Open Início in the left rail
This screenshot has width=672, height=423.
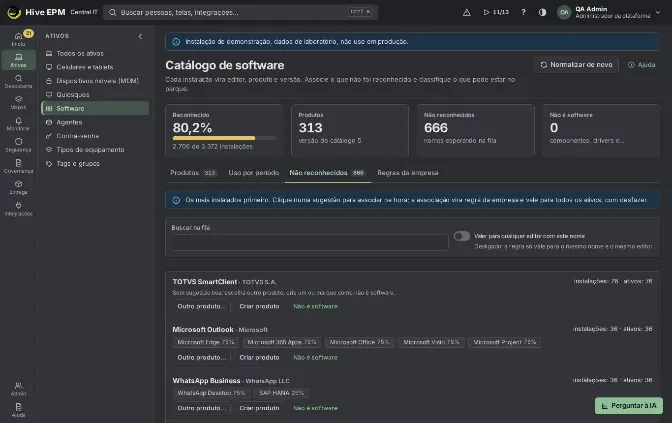pyautogui.click(x=18, y=39)
